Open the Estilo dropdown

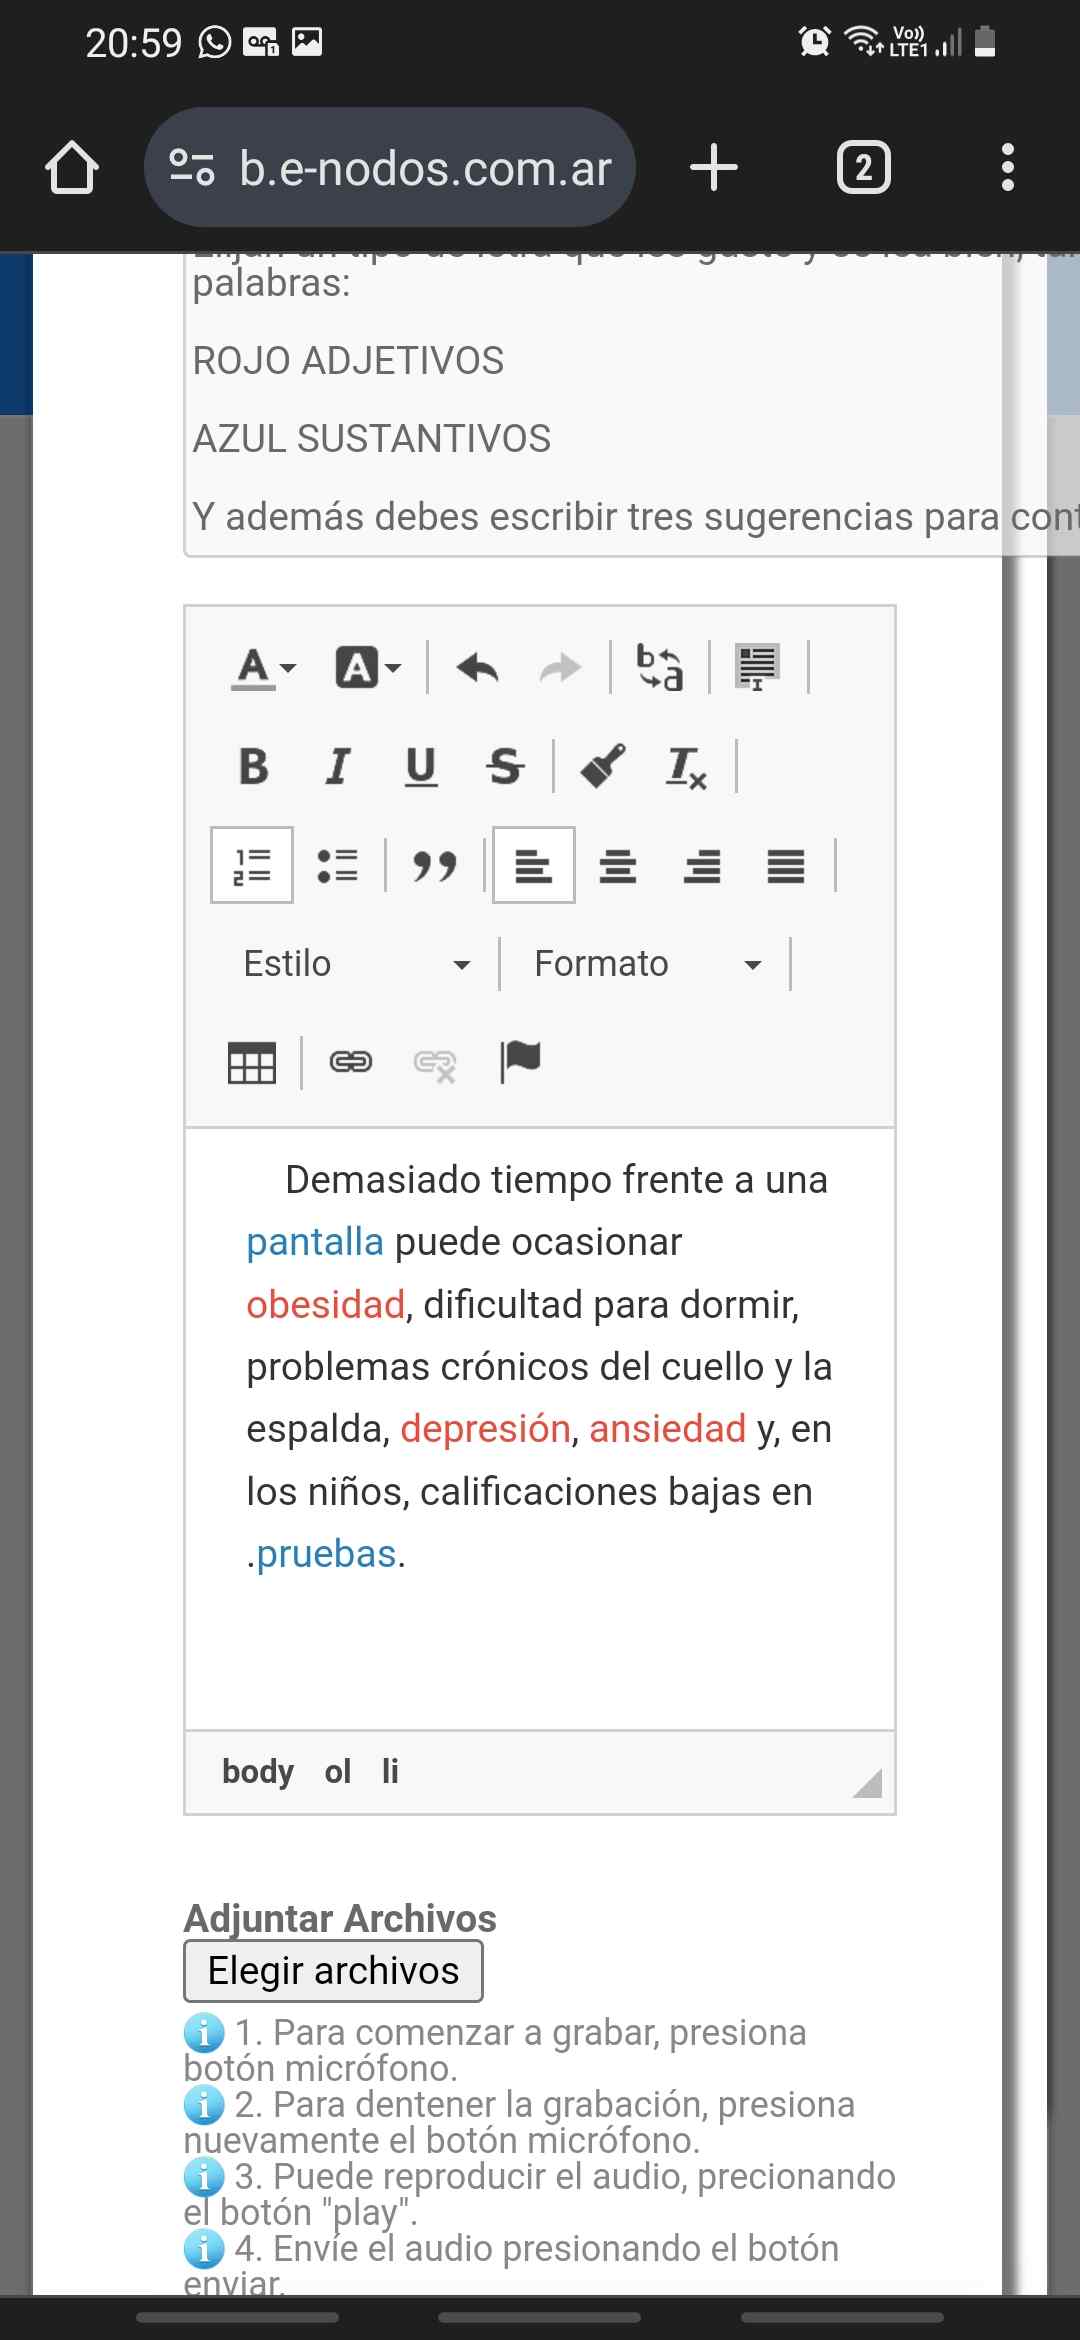[x=356, y=964]
